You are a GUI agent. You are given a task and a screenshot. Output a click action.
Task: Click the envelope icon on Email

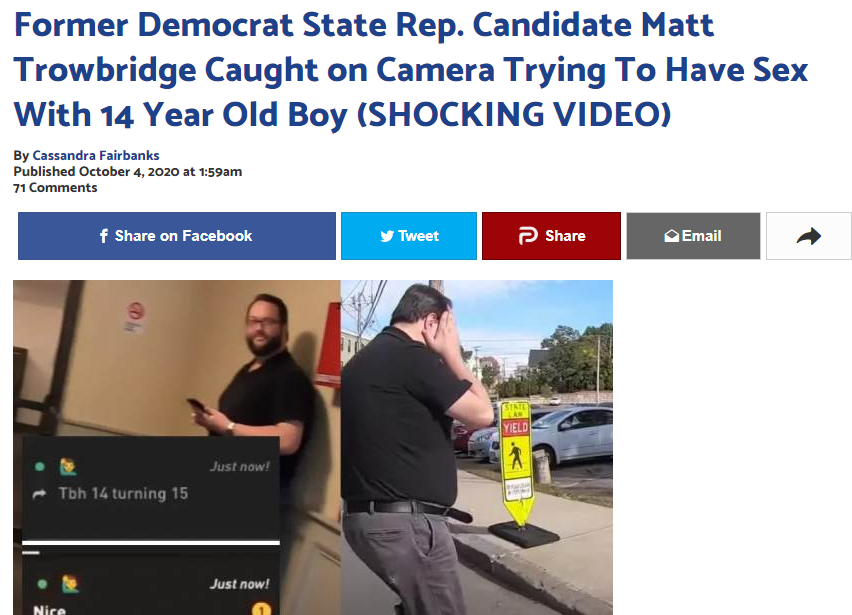(671, 236)
